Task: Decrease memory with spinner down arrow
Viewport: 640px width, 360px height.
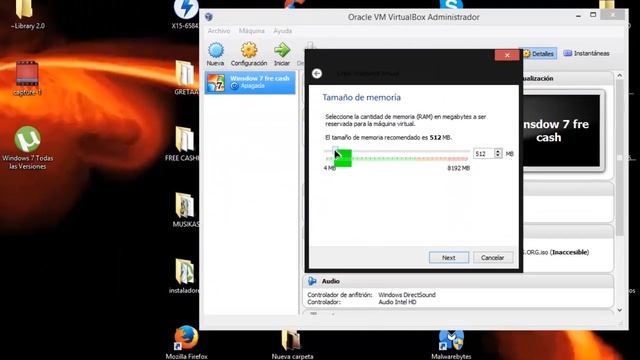Action: pos(498,156)
